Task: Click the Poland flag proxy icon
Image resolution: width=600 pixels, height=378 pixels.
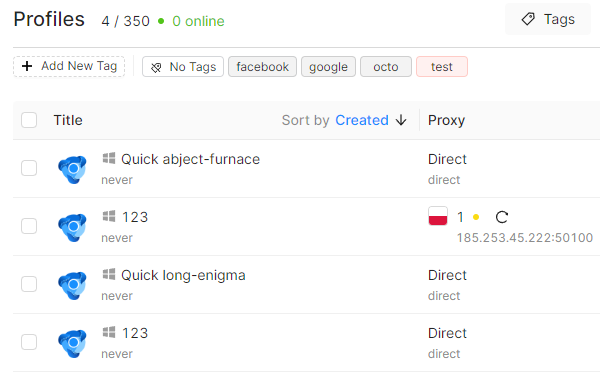Action: click(438, 216)
